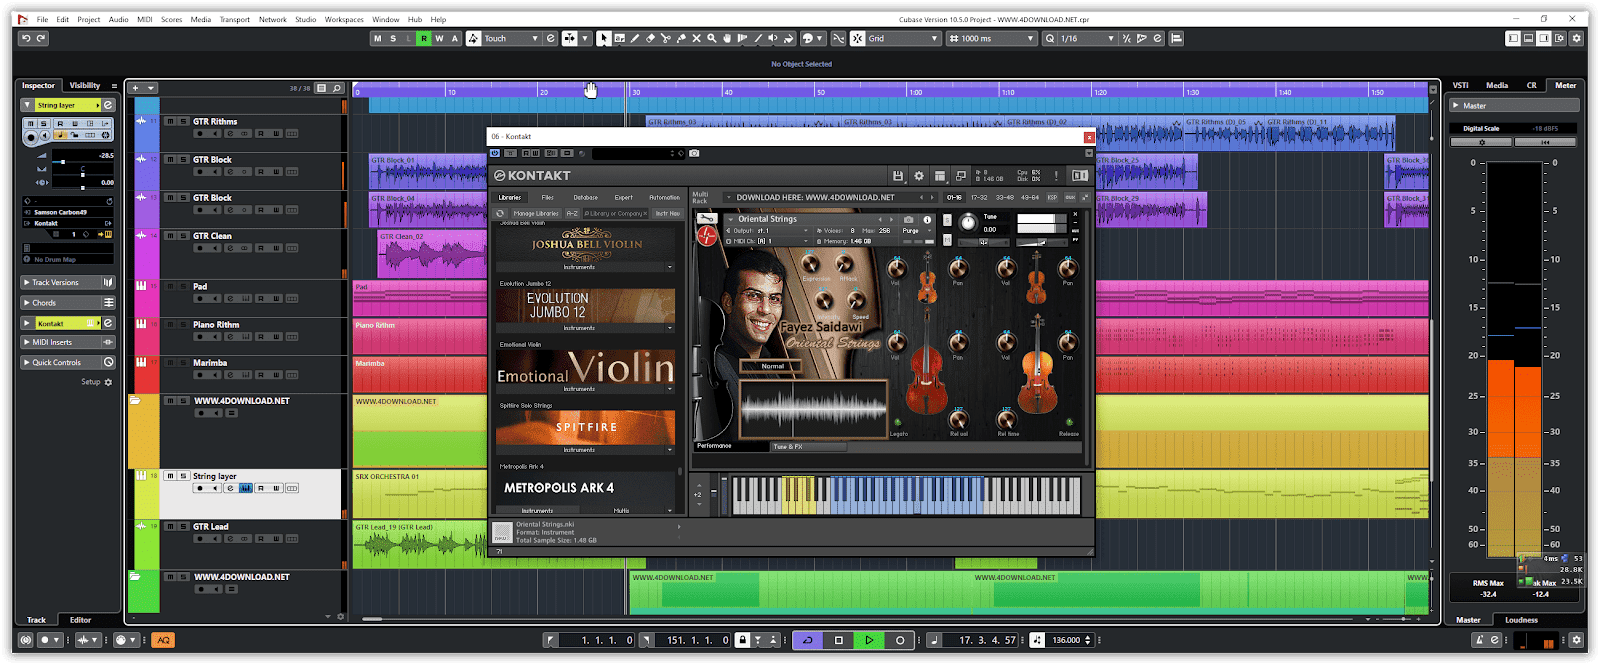Adjust Oriental Strings Tune knob
The width and height of the screenshot is (1600, 665).
click(967, 224)
